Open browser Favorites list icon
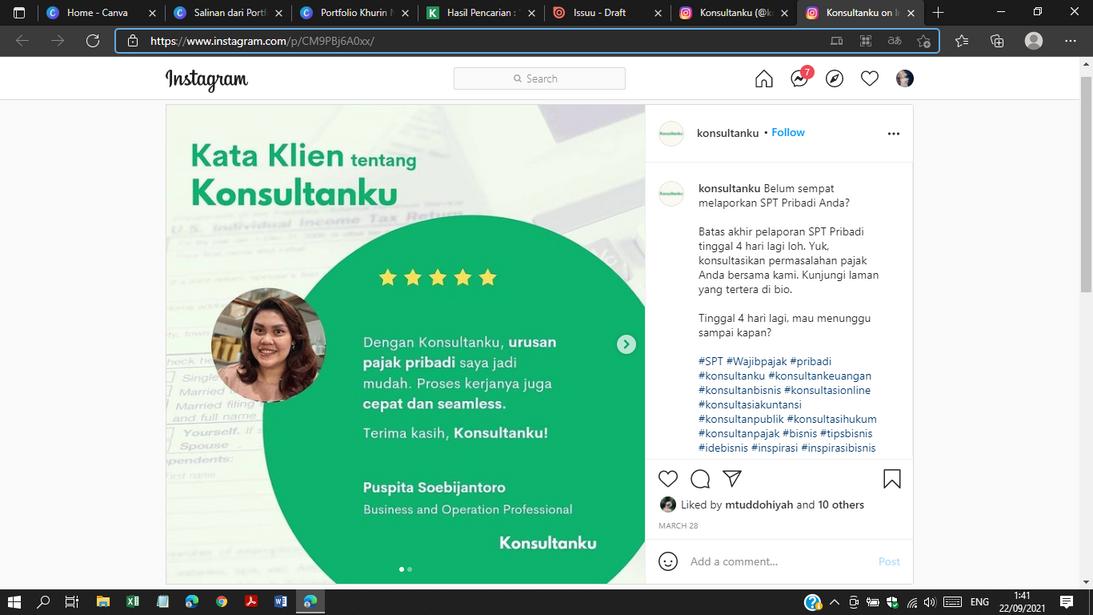The image size is (1093, 615). tap(962, 41)
